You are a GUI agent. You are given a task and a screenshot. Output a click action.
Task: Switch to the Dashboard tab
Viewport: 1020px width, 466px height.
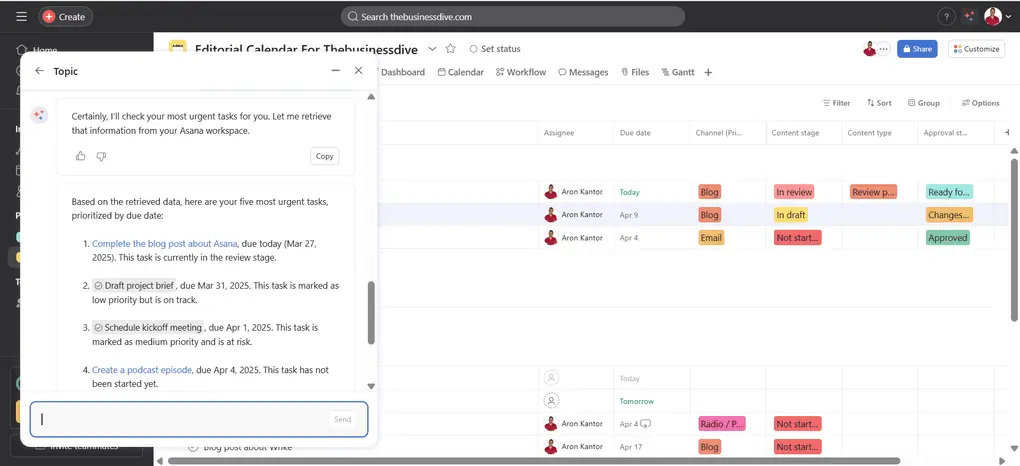click(402, 72)
